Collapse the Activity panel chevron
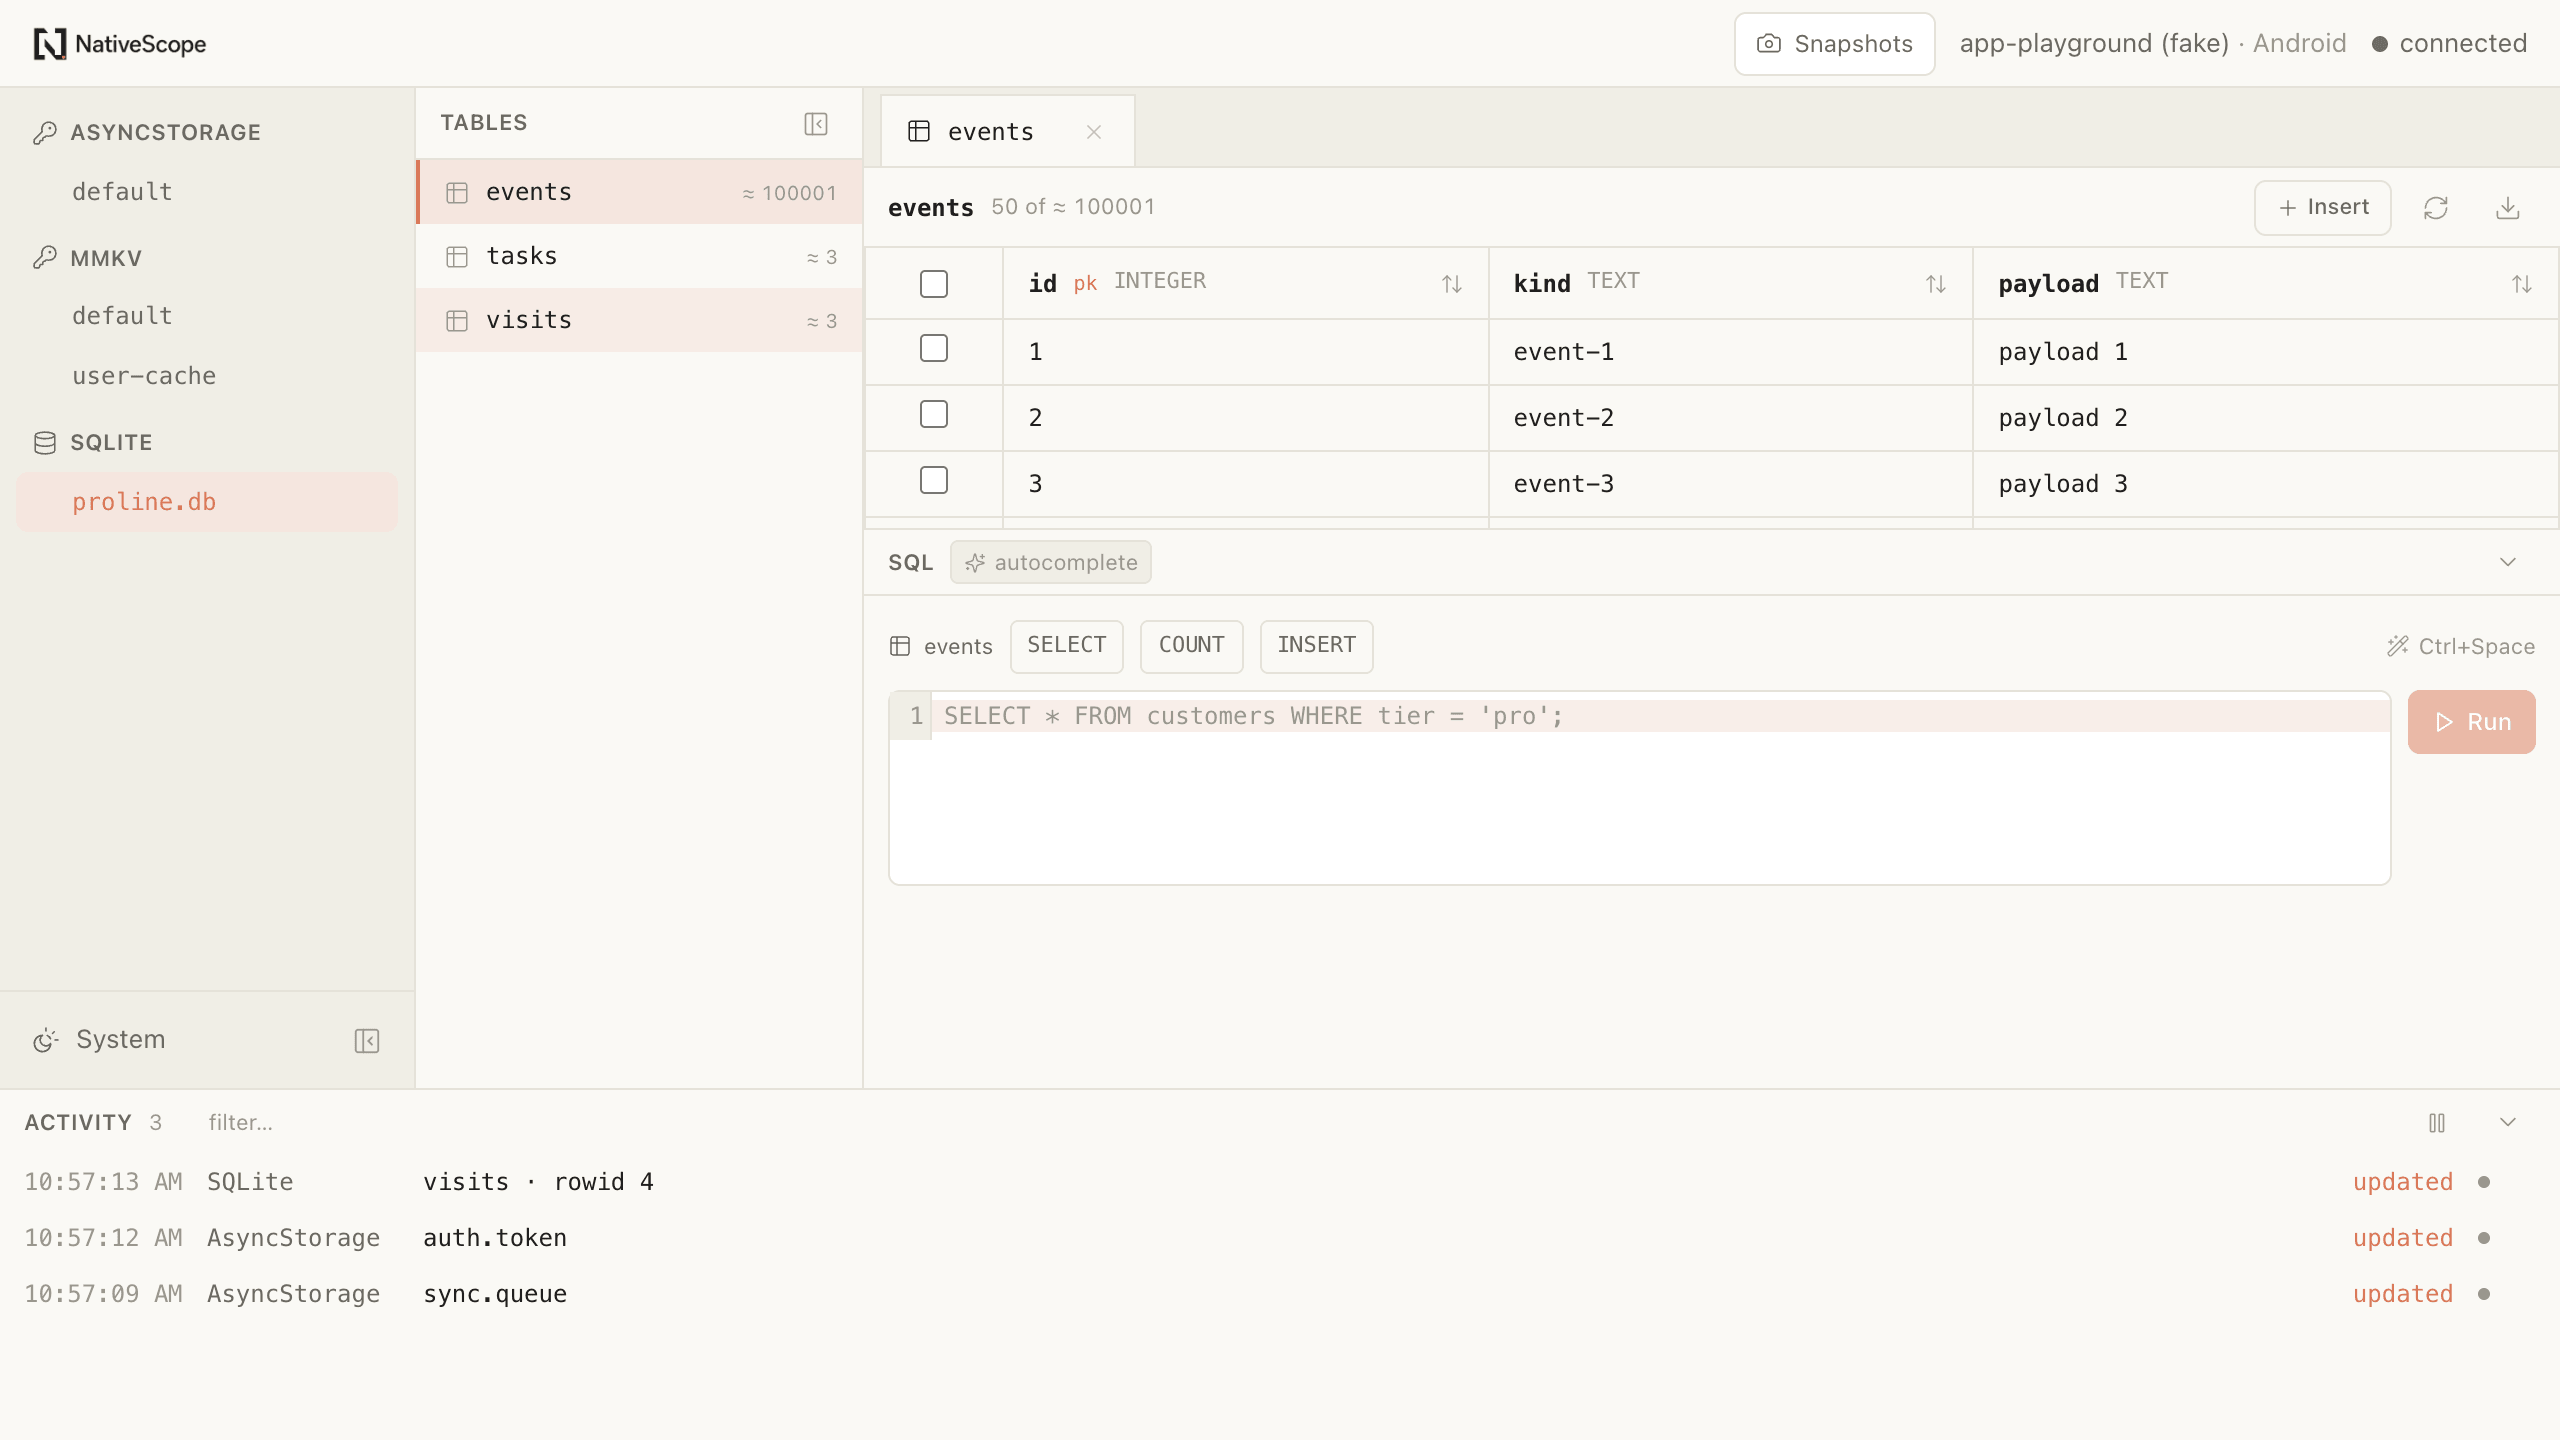Screen dimensions: 2560x1440 (x=2508, y=1122)
